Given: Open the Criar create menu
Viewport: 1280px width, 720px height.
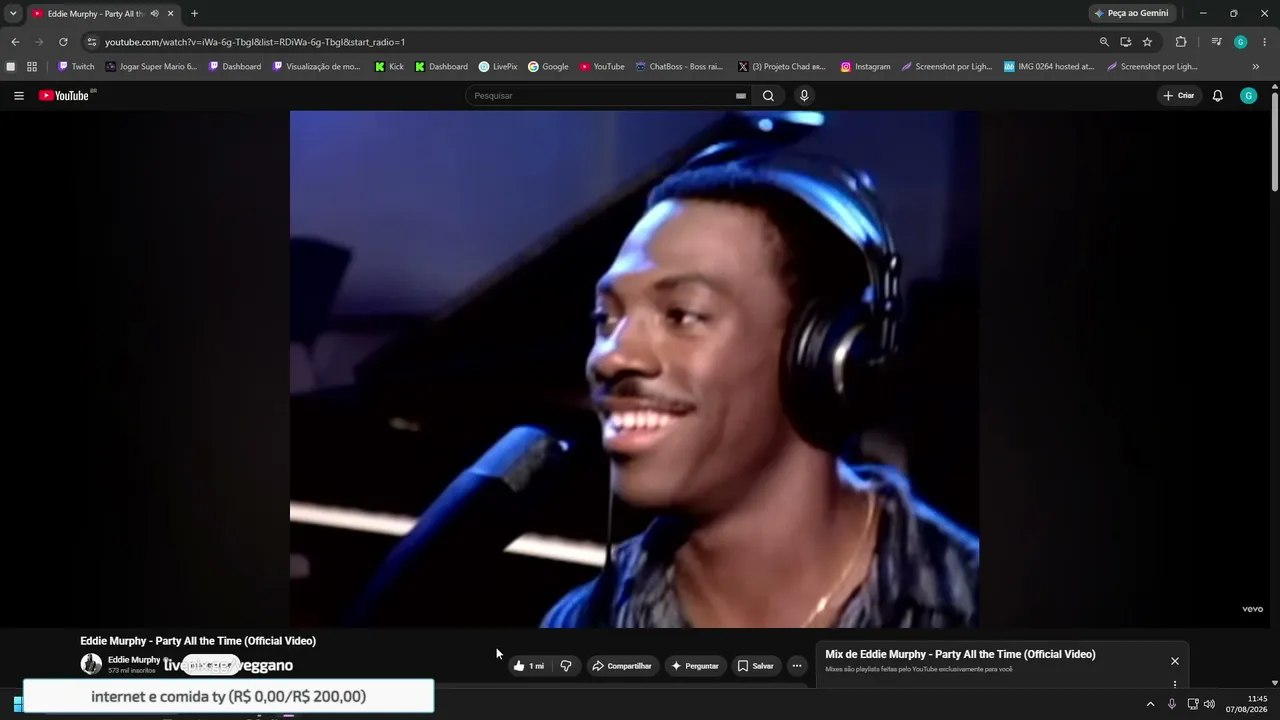Looking at the screenshot, I should [x=1179, y=96].
